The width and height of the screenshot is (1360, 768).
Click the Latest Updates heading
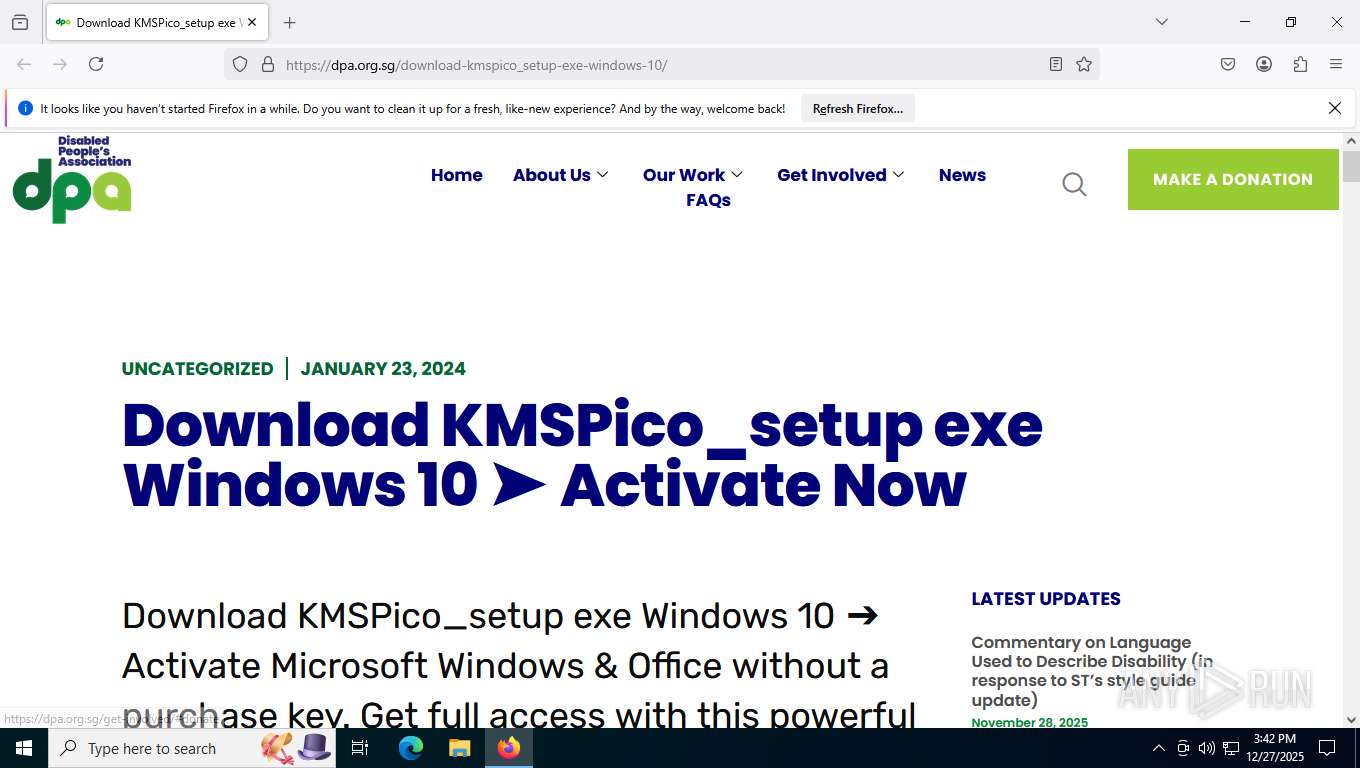pos(1046,599)
